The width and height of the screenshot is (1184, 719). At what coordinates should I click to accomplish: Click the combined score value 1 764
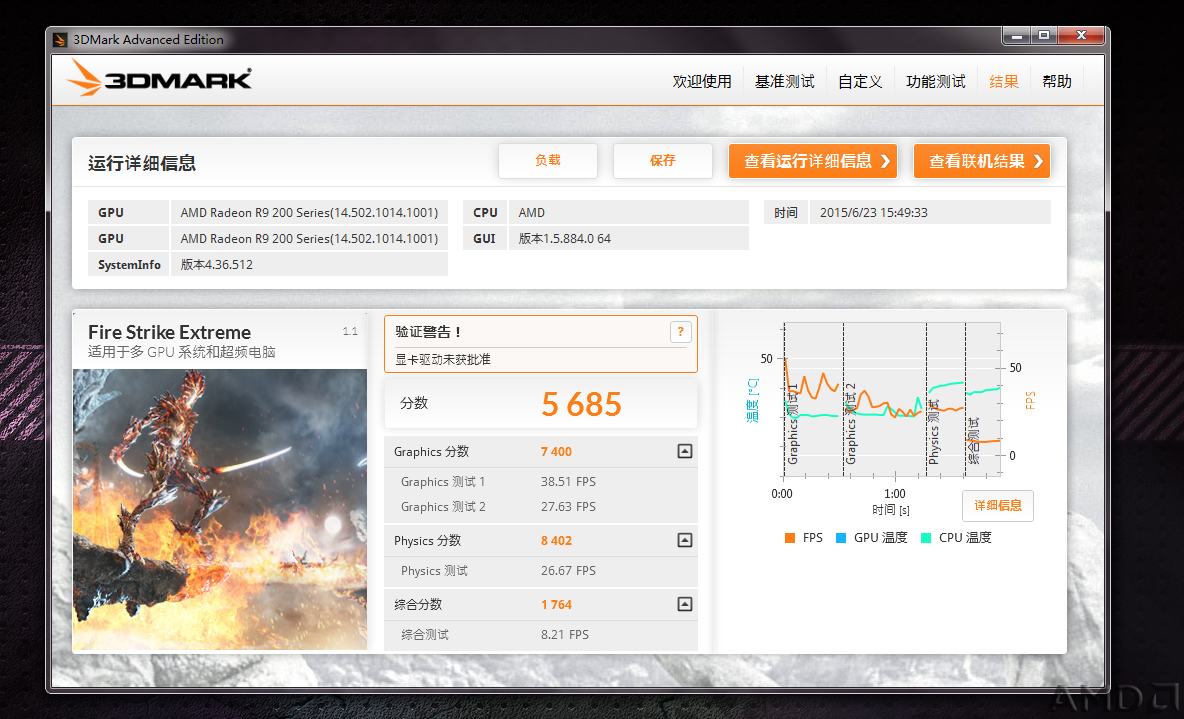click(x=557, y=605)
